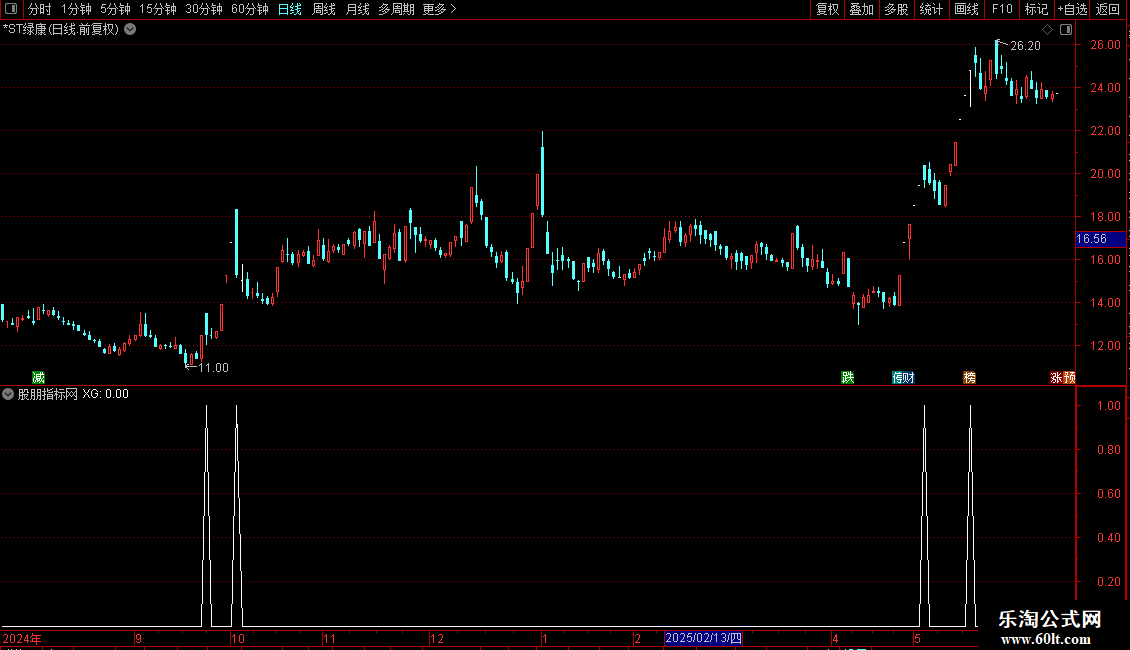Switch to 月线 monthly chart

click(x=357, y=9)
